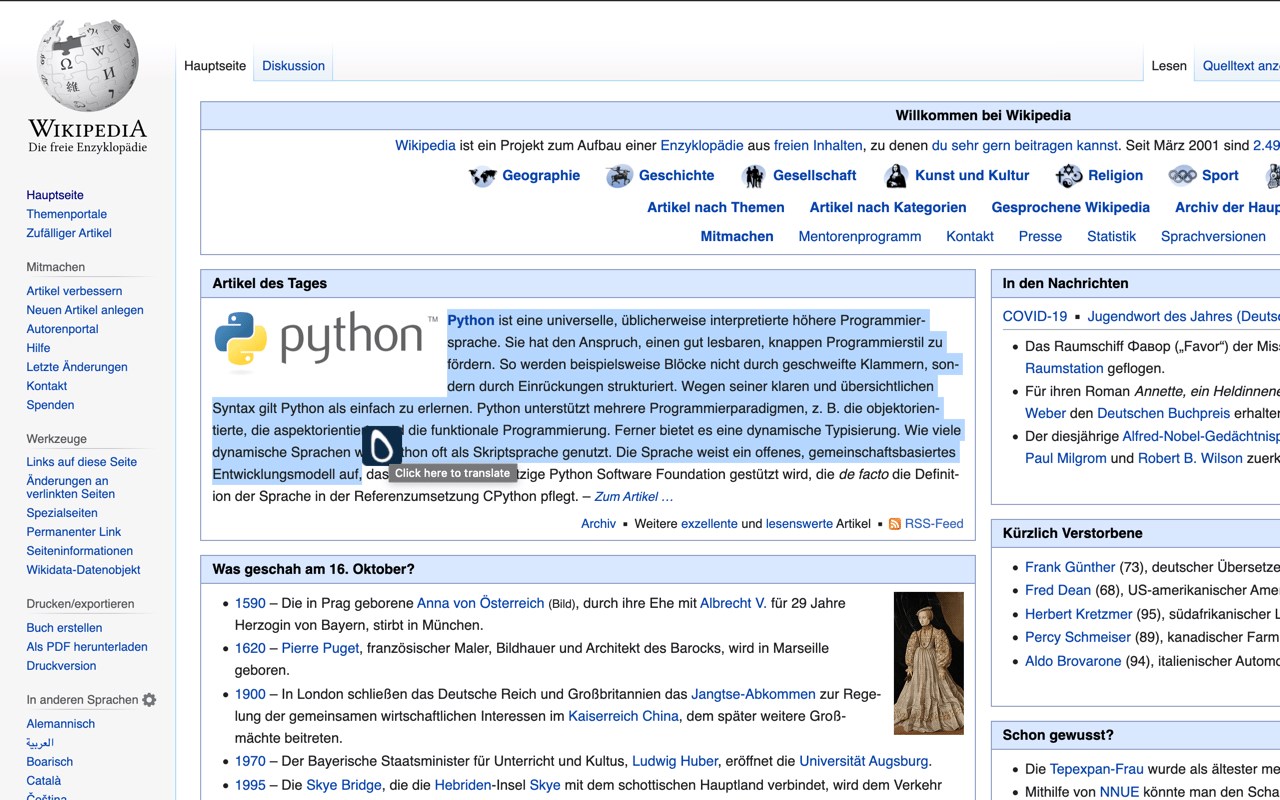Open the Skye Bridge link
Viewport: 1280px width, 800px height.
tap(344, 785)
